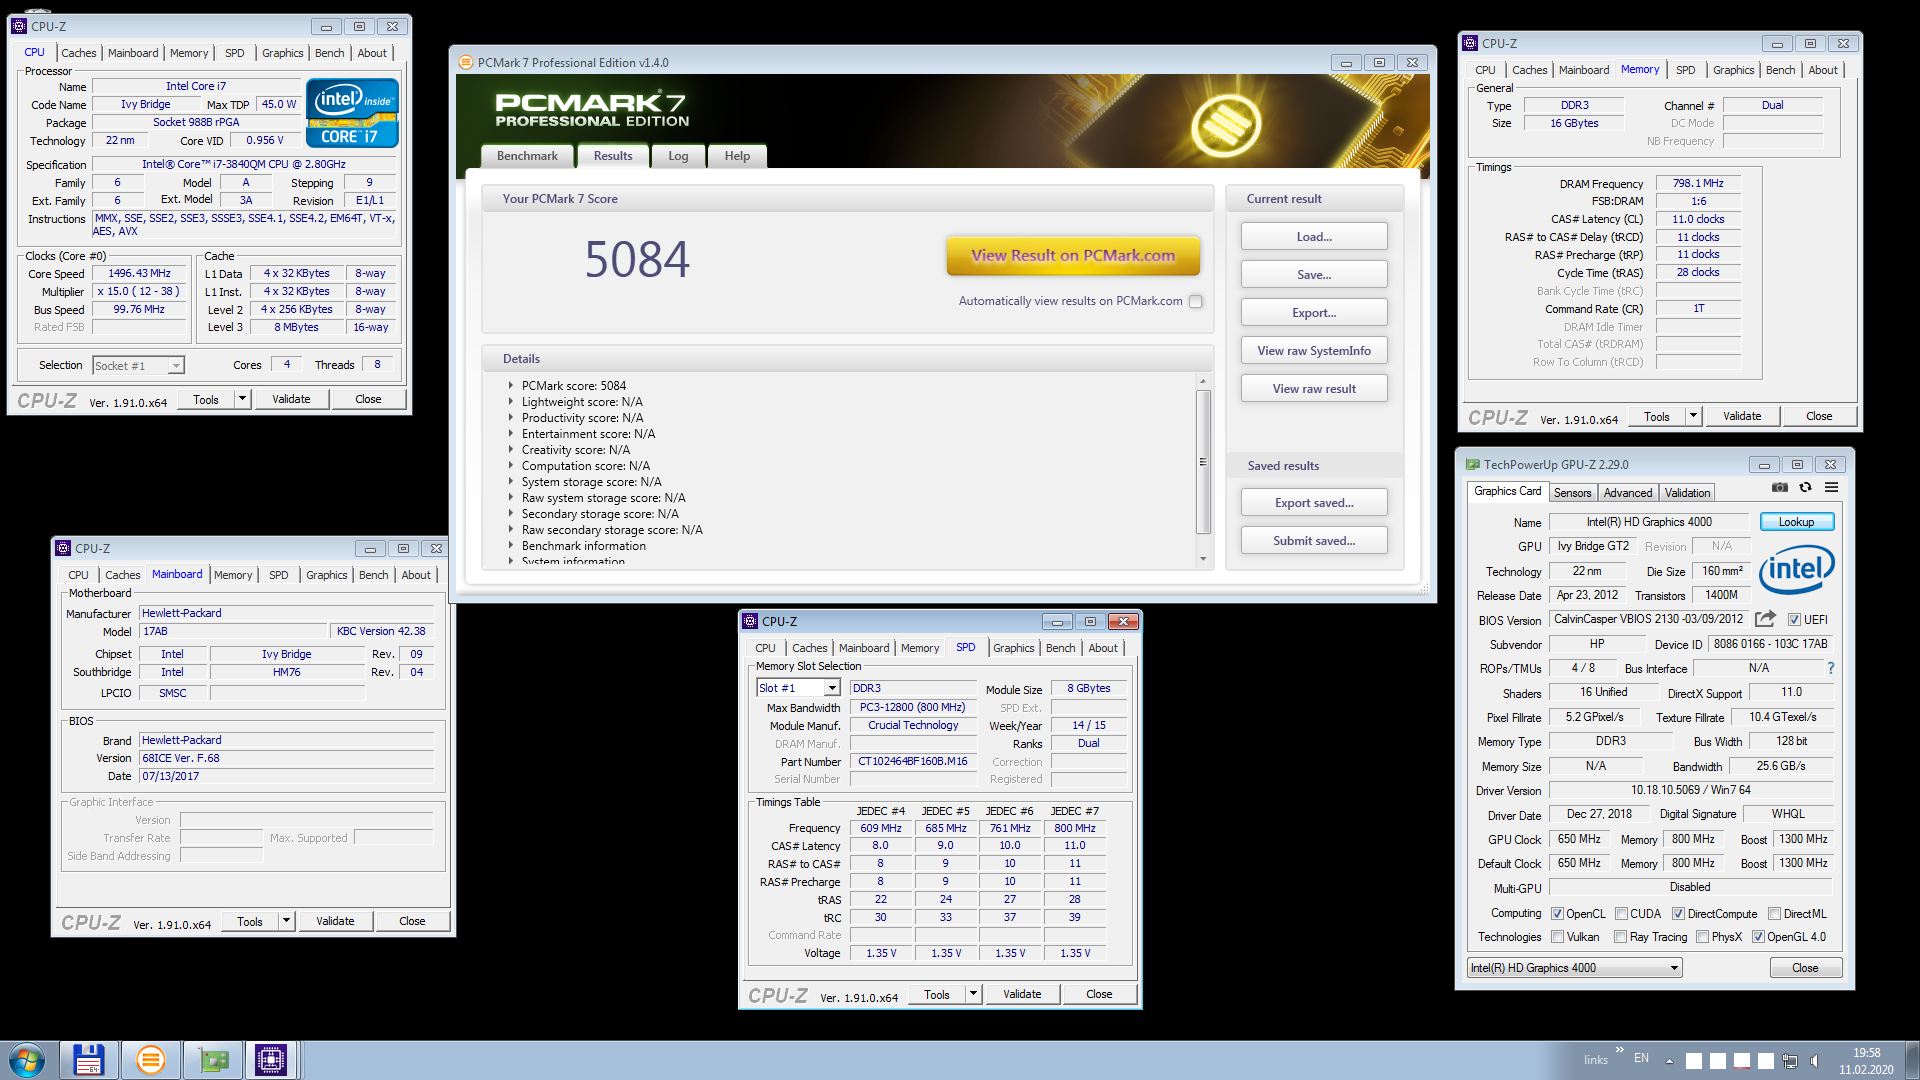Click the floppy disk taskbar icon
This screenshot has width=1920, height=1080.
pyautogui.click(x=88, y=1060)
